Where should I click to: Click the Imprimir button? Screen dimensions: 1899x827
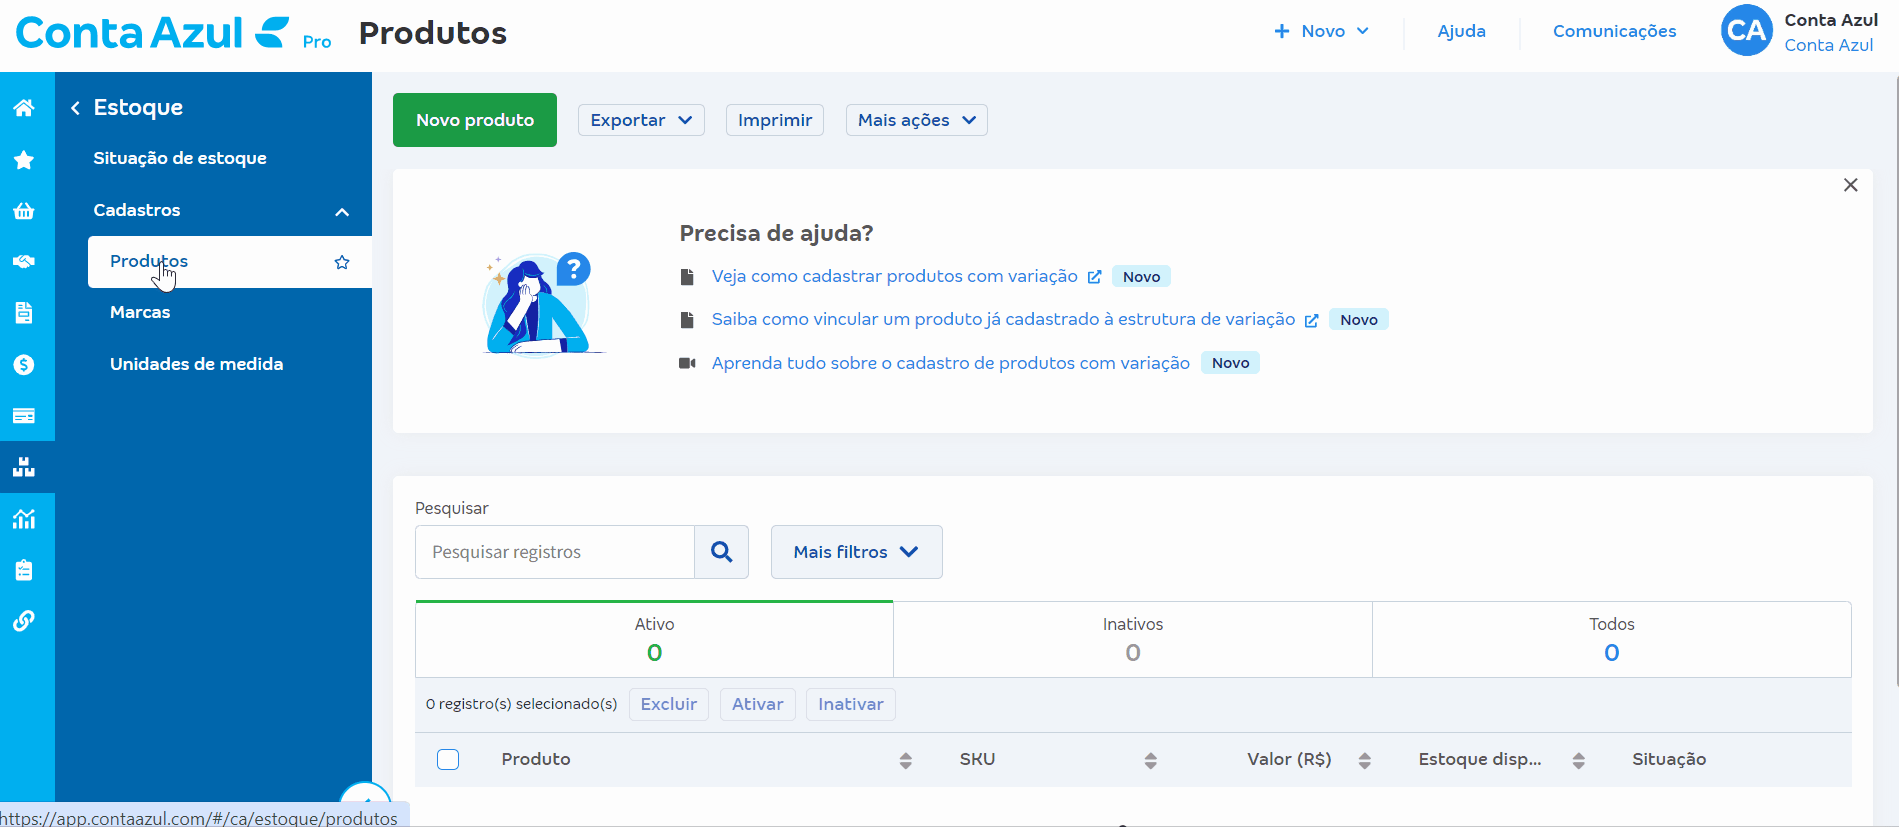775,120
